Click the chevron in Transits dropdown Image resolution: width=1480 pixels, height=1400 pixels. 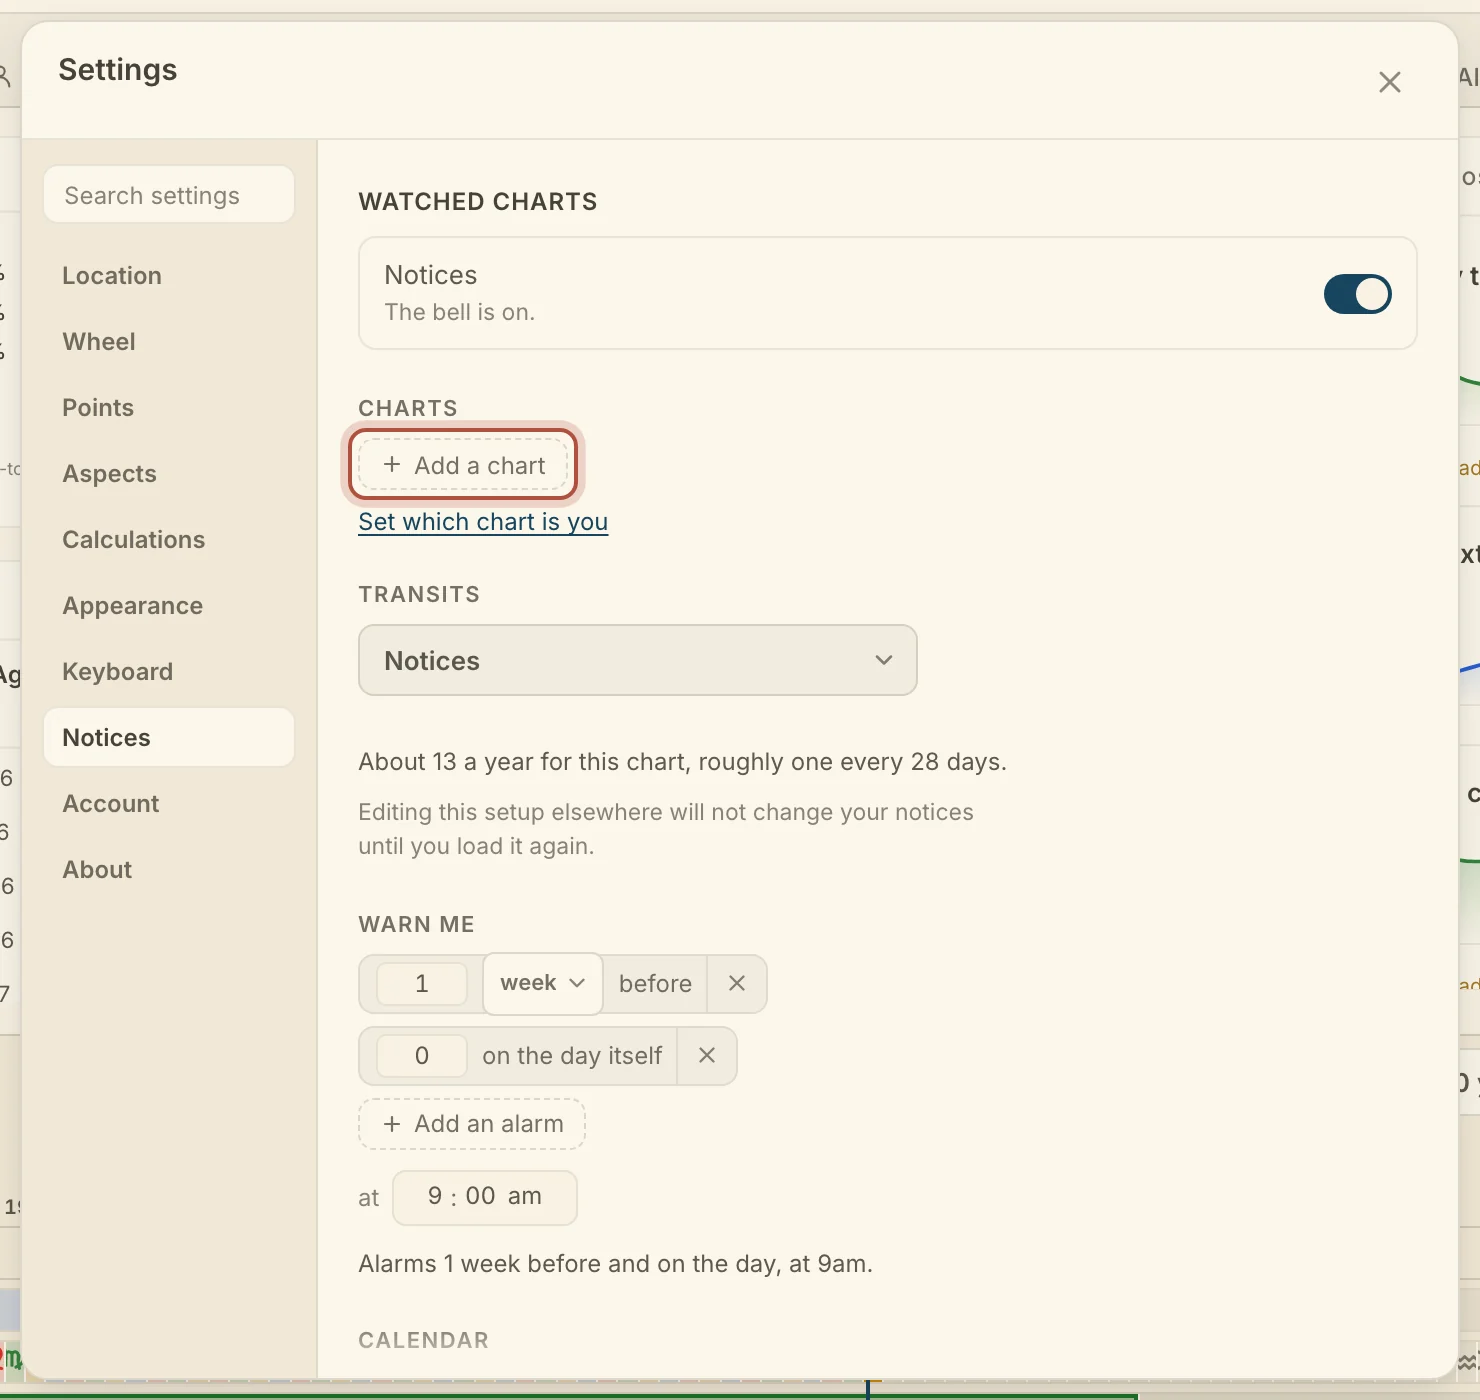pyautogui.click(x=884, y=660)
